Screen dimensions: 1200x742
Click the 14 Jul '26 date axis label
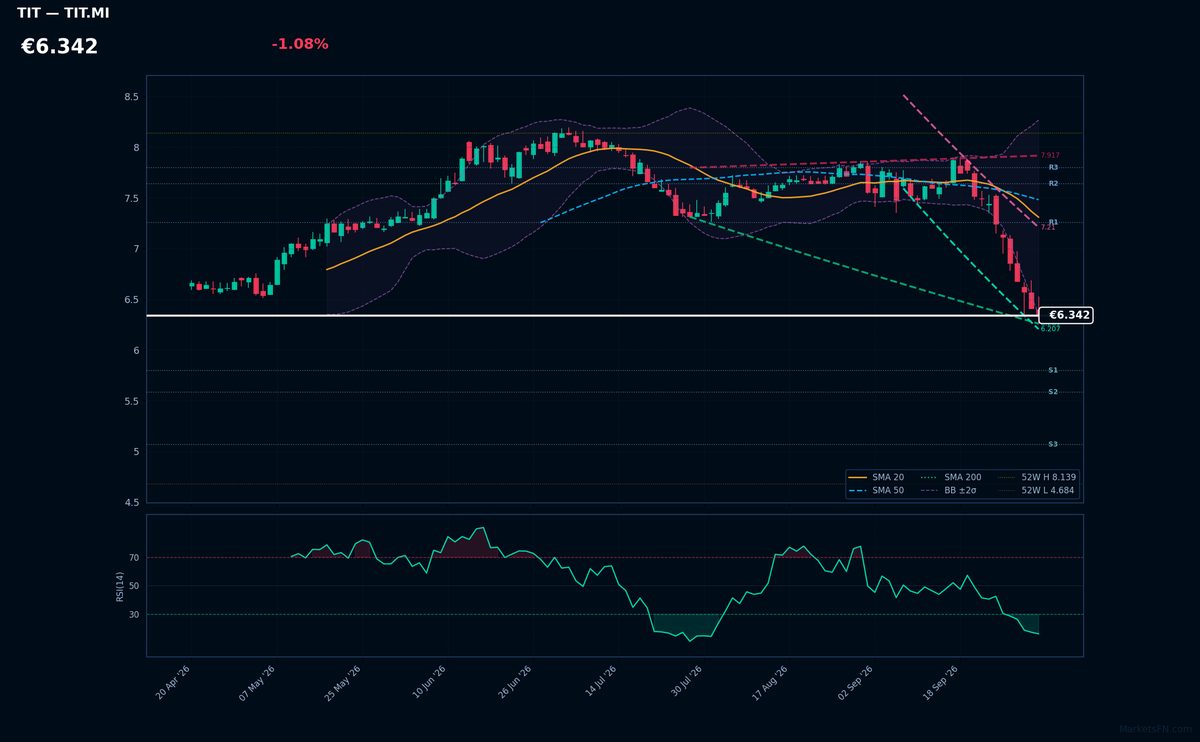click(602, 683)
